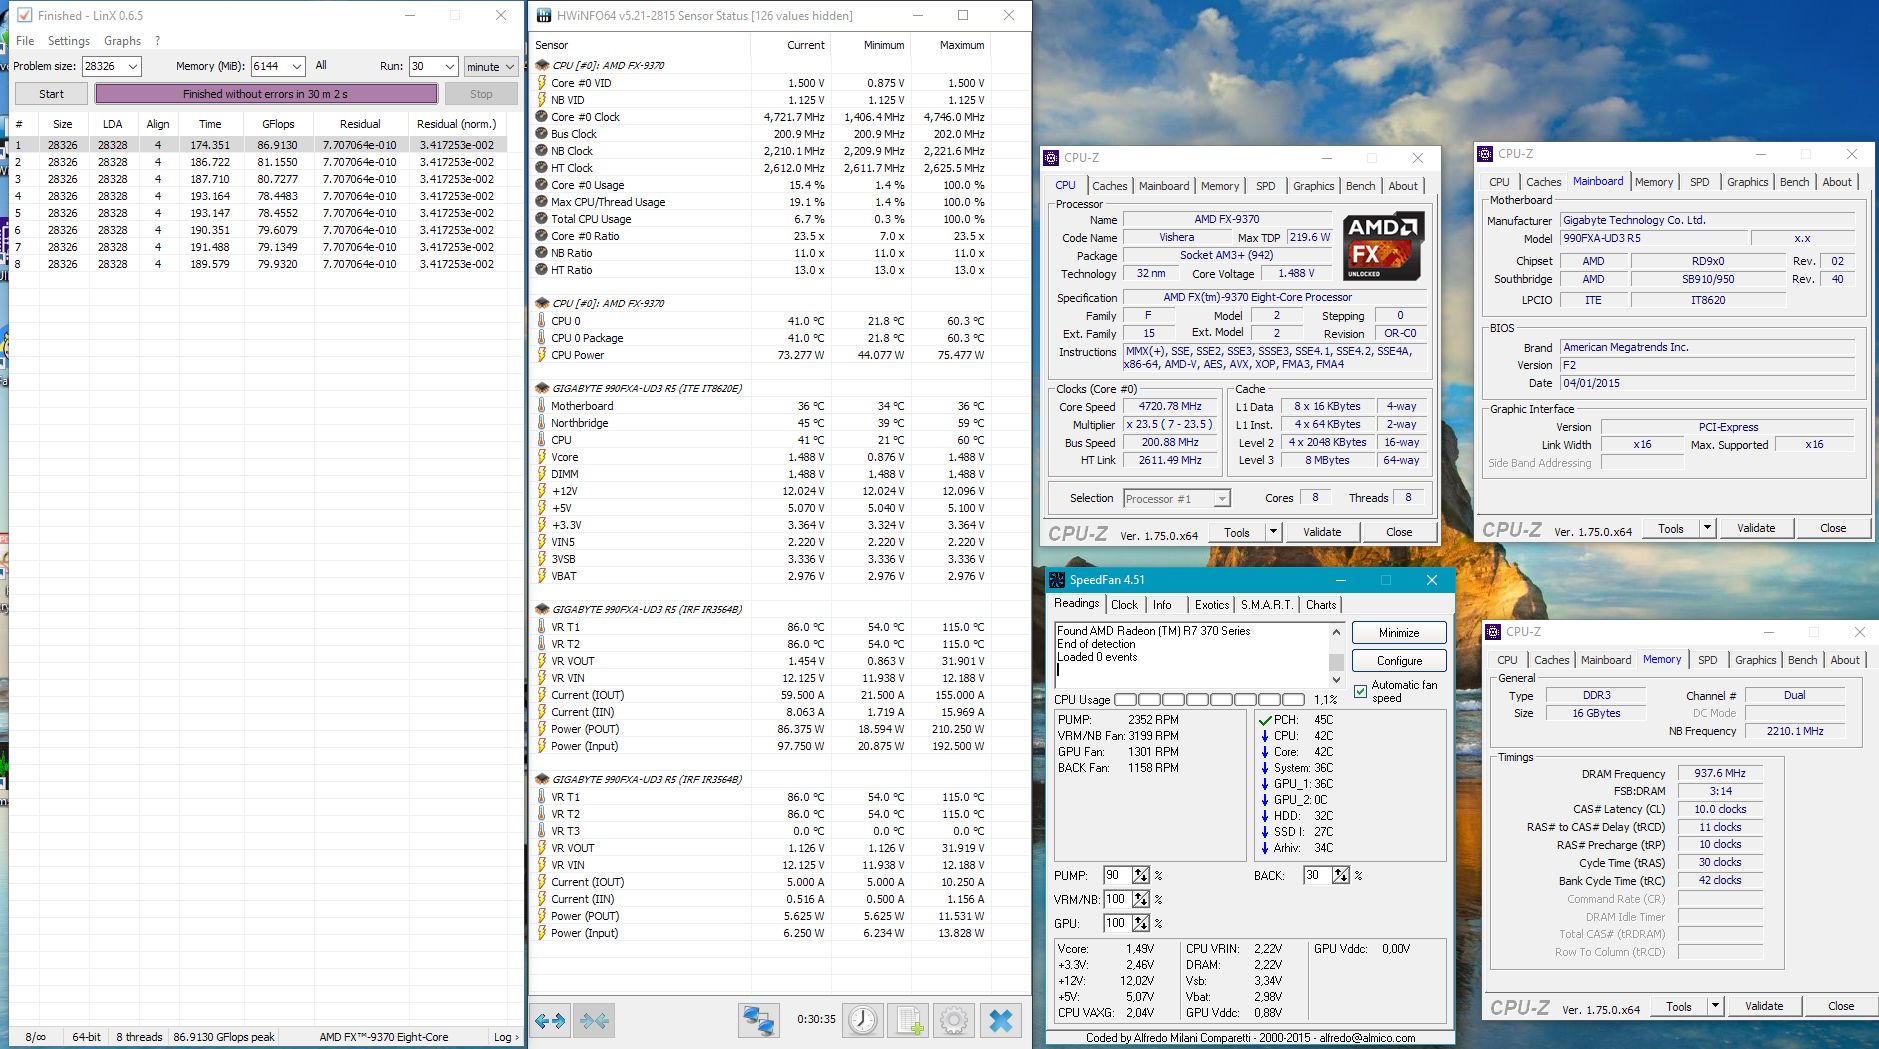Open the Problem size dropdown in LinX

133,67
